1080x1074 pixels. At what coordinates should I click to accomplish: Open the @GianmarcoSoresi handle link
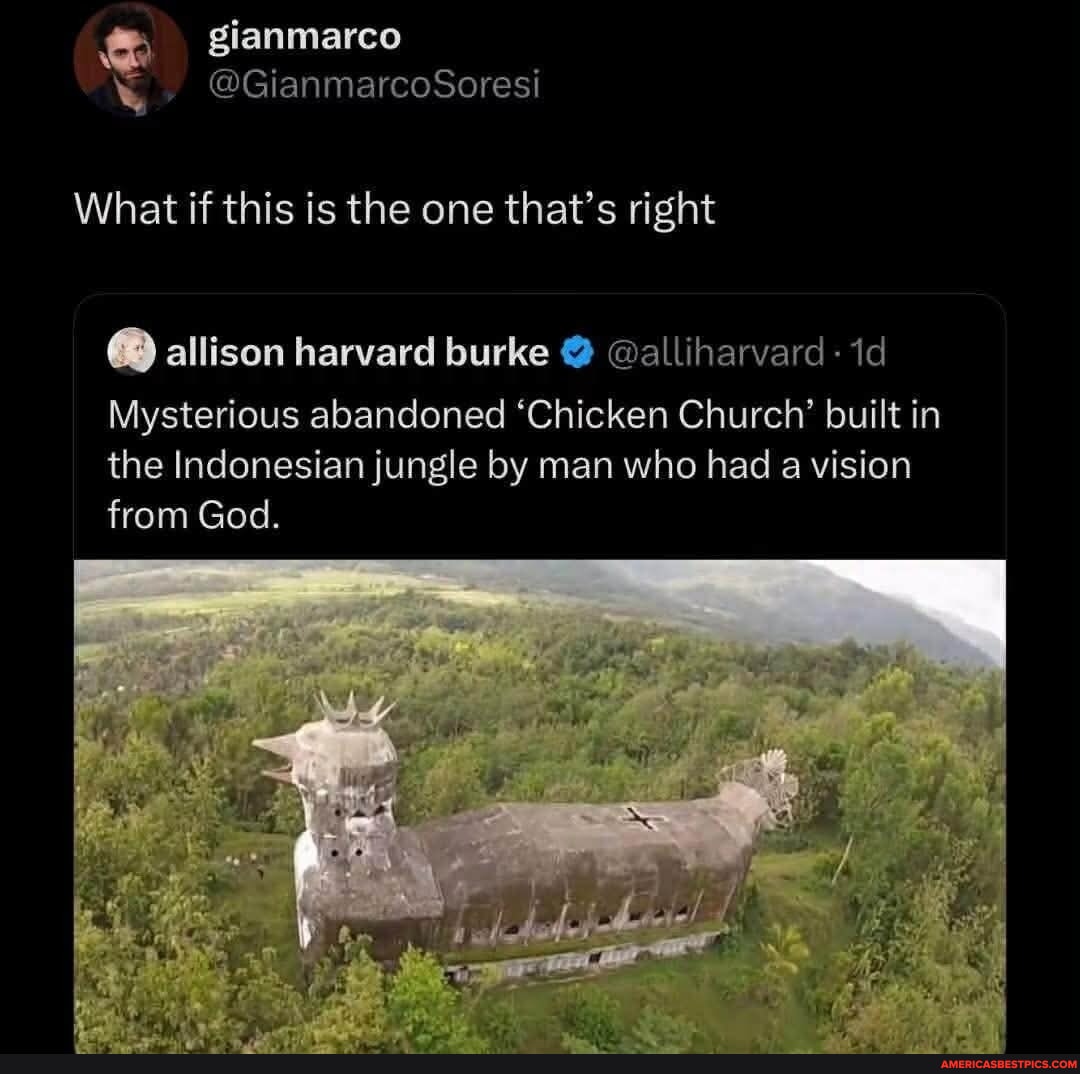374,84
